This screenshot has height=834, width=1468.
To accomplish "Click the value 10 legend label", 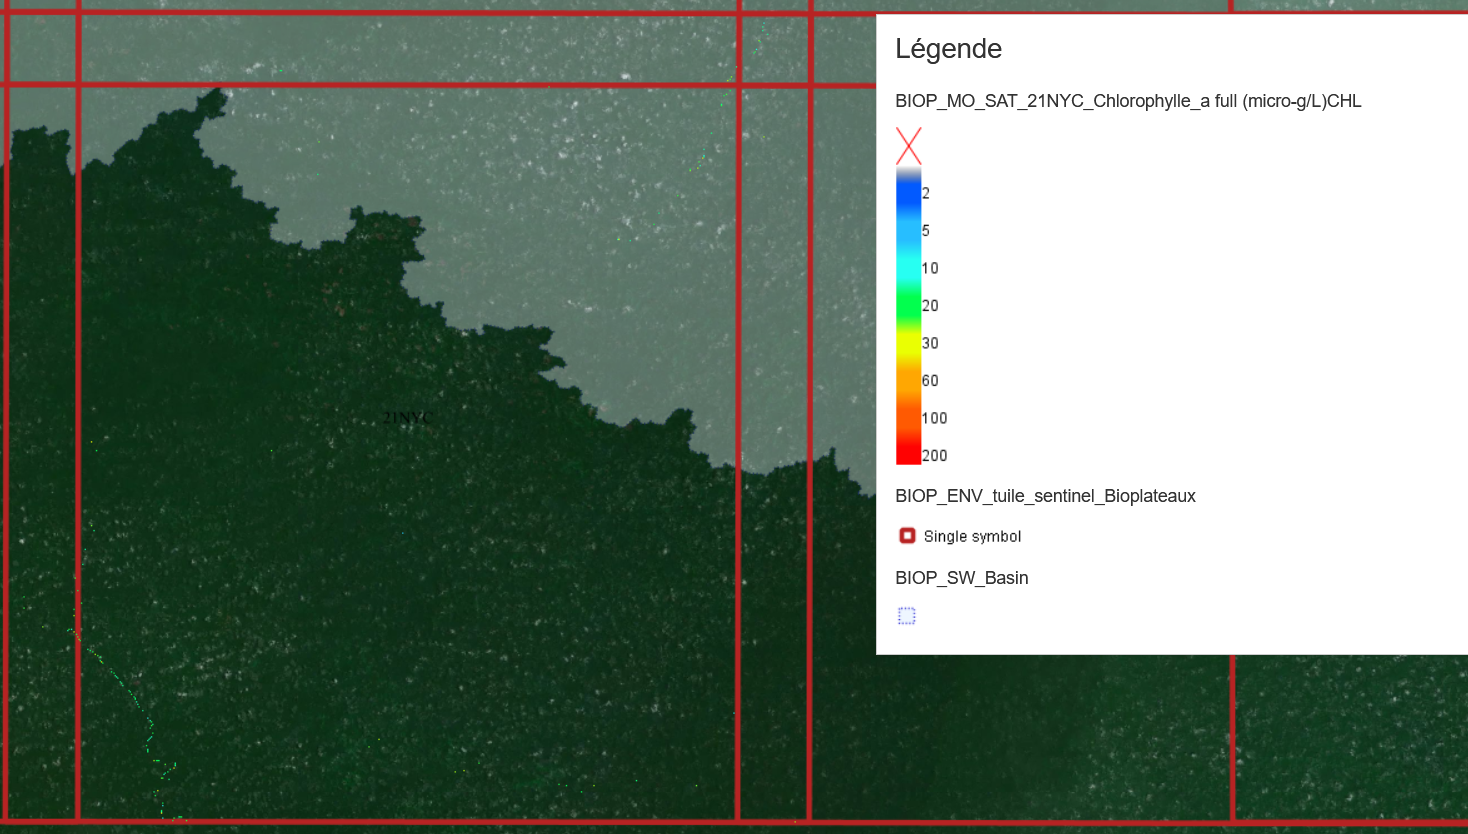I will point(930,268).
